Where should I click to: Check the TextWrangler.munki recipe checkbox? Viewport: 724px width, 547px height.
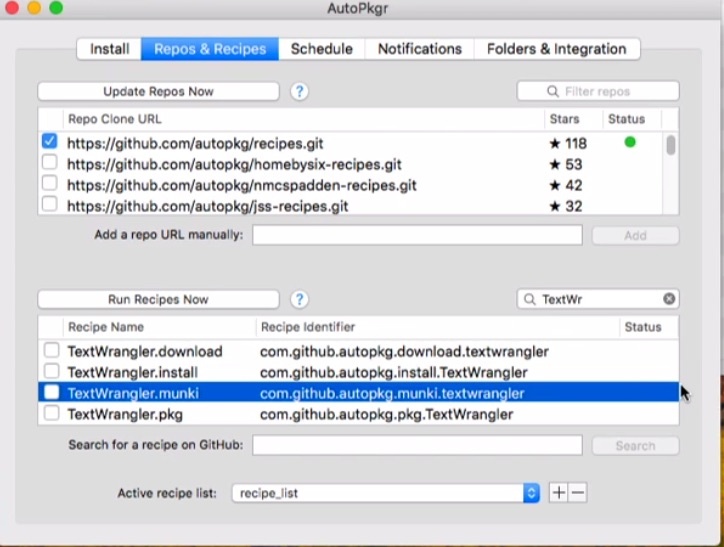[51, 393]
